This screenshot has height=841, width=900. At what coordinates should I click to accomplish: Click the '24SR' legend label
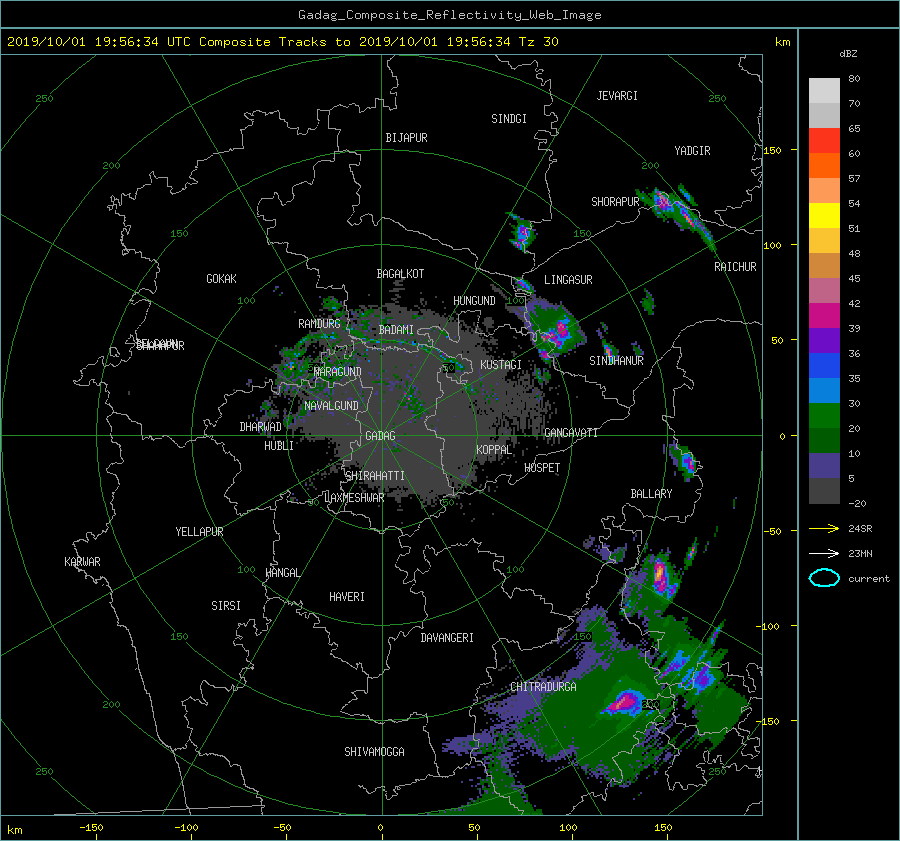tap(860, 529)
